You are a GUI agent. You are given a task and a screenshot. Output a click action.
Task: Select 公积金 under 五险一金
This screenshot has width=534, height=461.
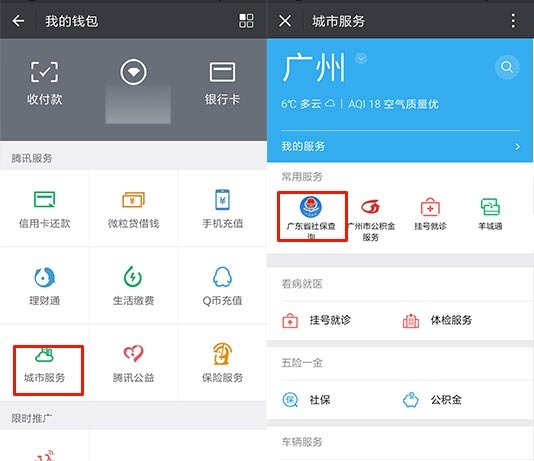tap(432, 400)
